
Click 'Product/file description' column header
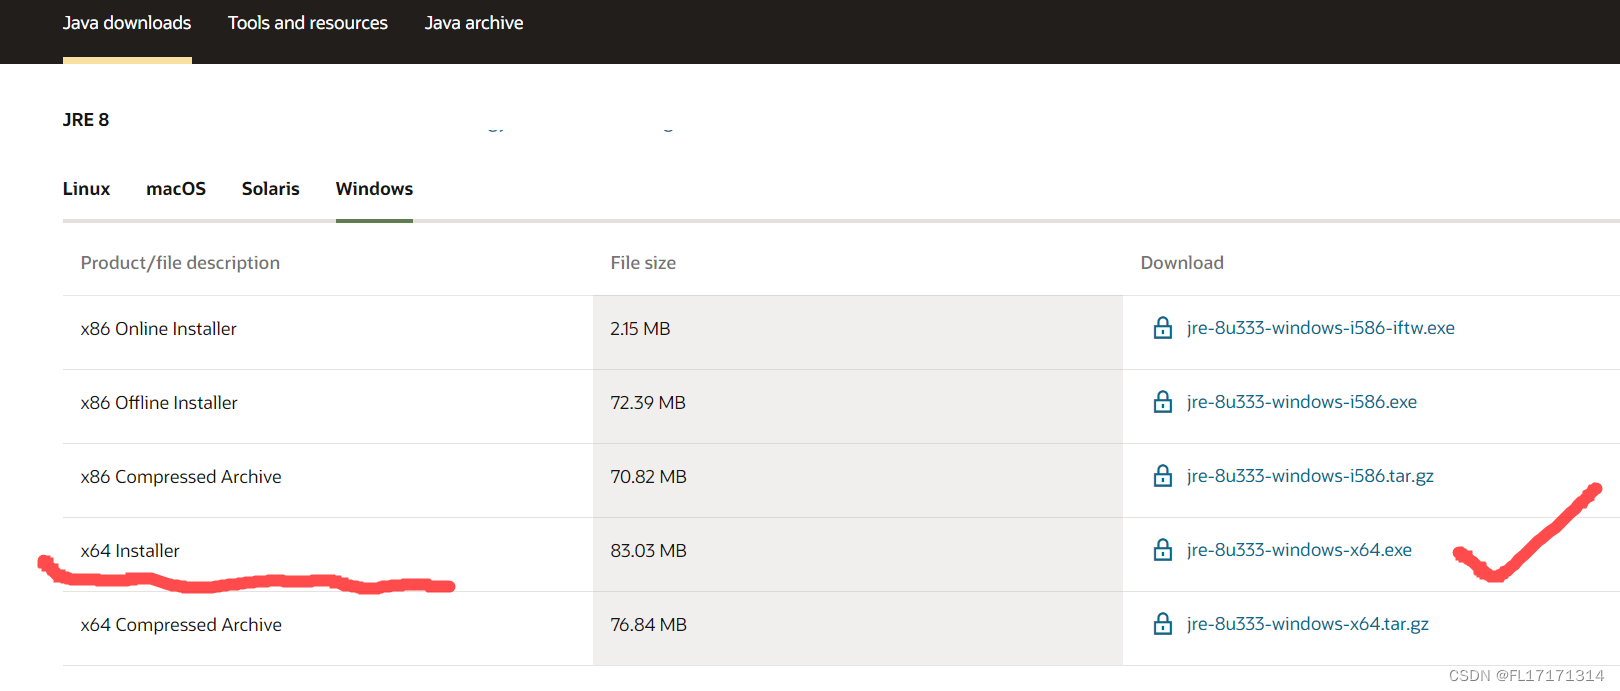point(180,263)
